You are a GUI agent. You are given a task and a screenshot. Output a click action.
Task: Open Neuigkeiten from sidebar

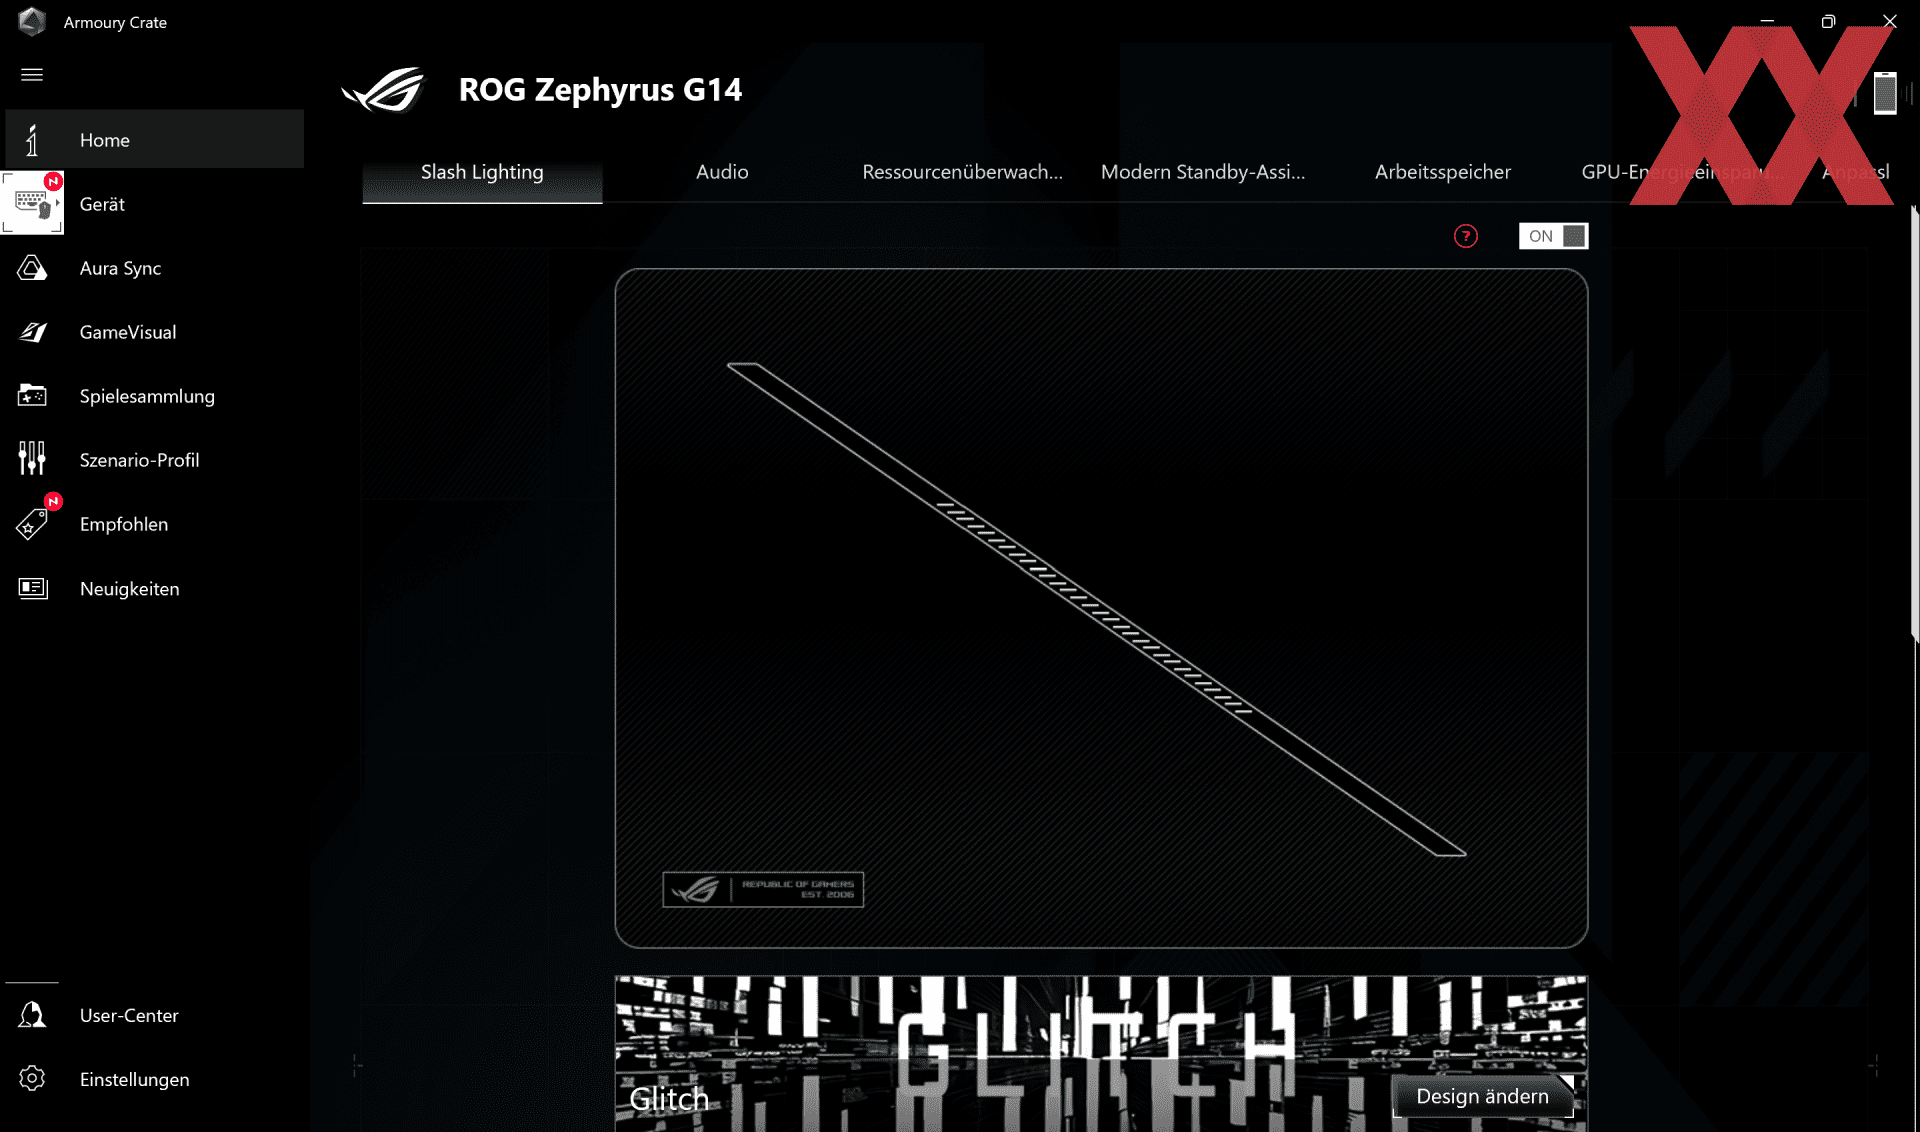pos(154,588)
